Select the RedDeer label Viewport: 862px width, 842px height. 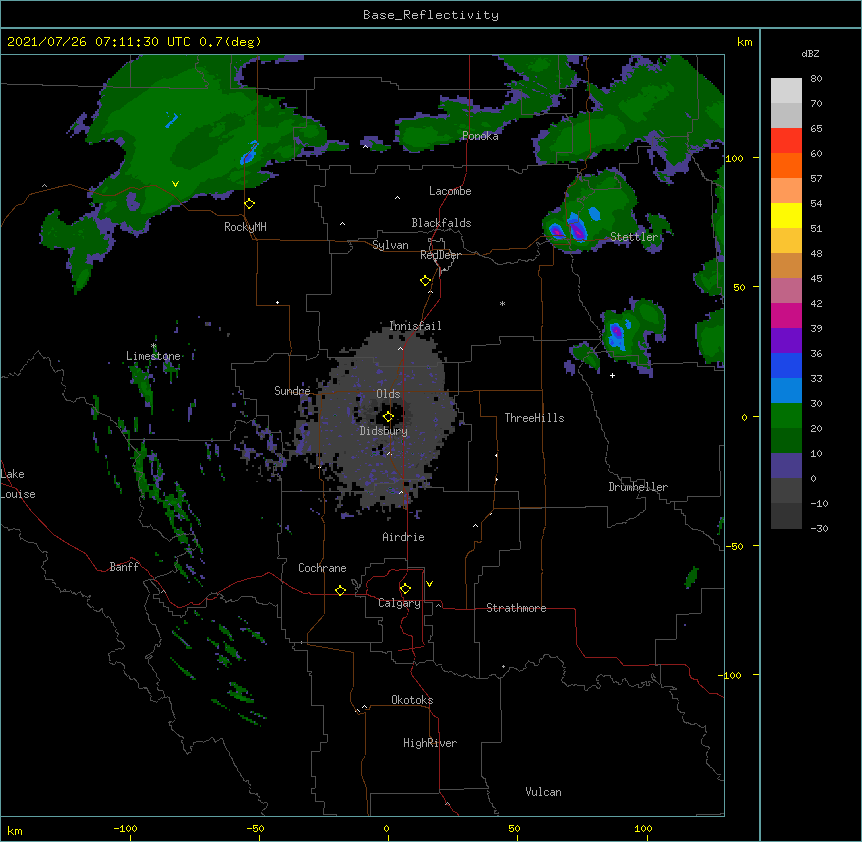click(440, 255)
